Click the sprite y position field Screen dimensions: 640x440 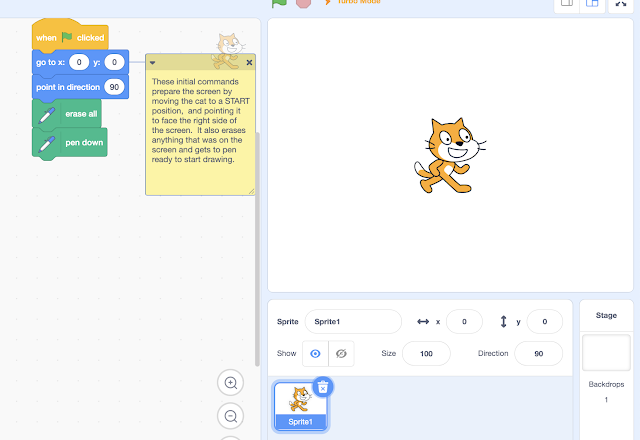click(544, 322)
